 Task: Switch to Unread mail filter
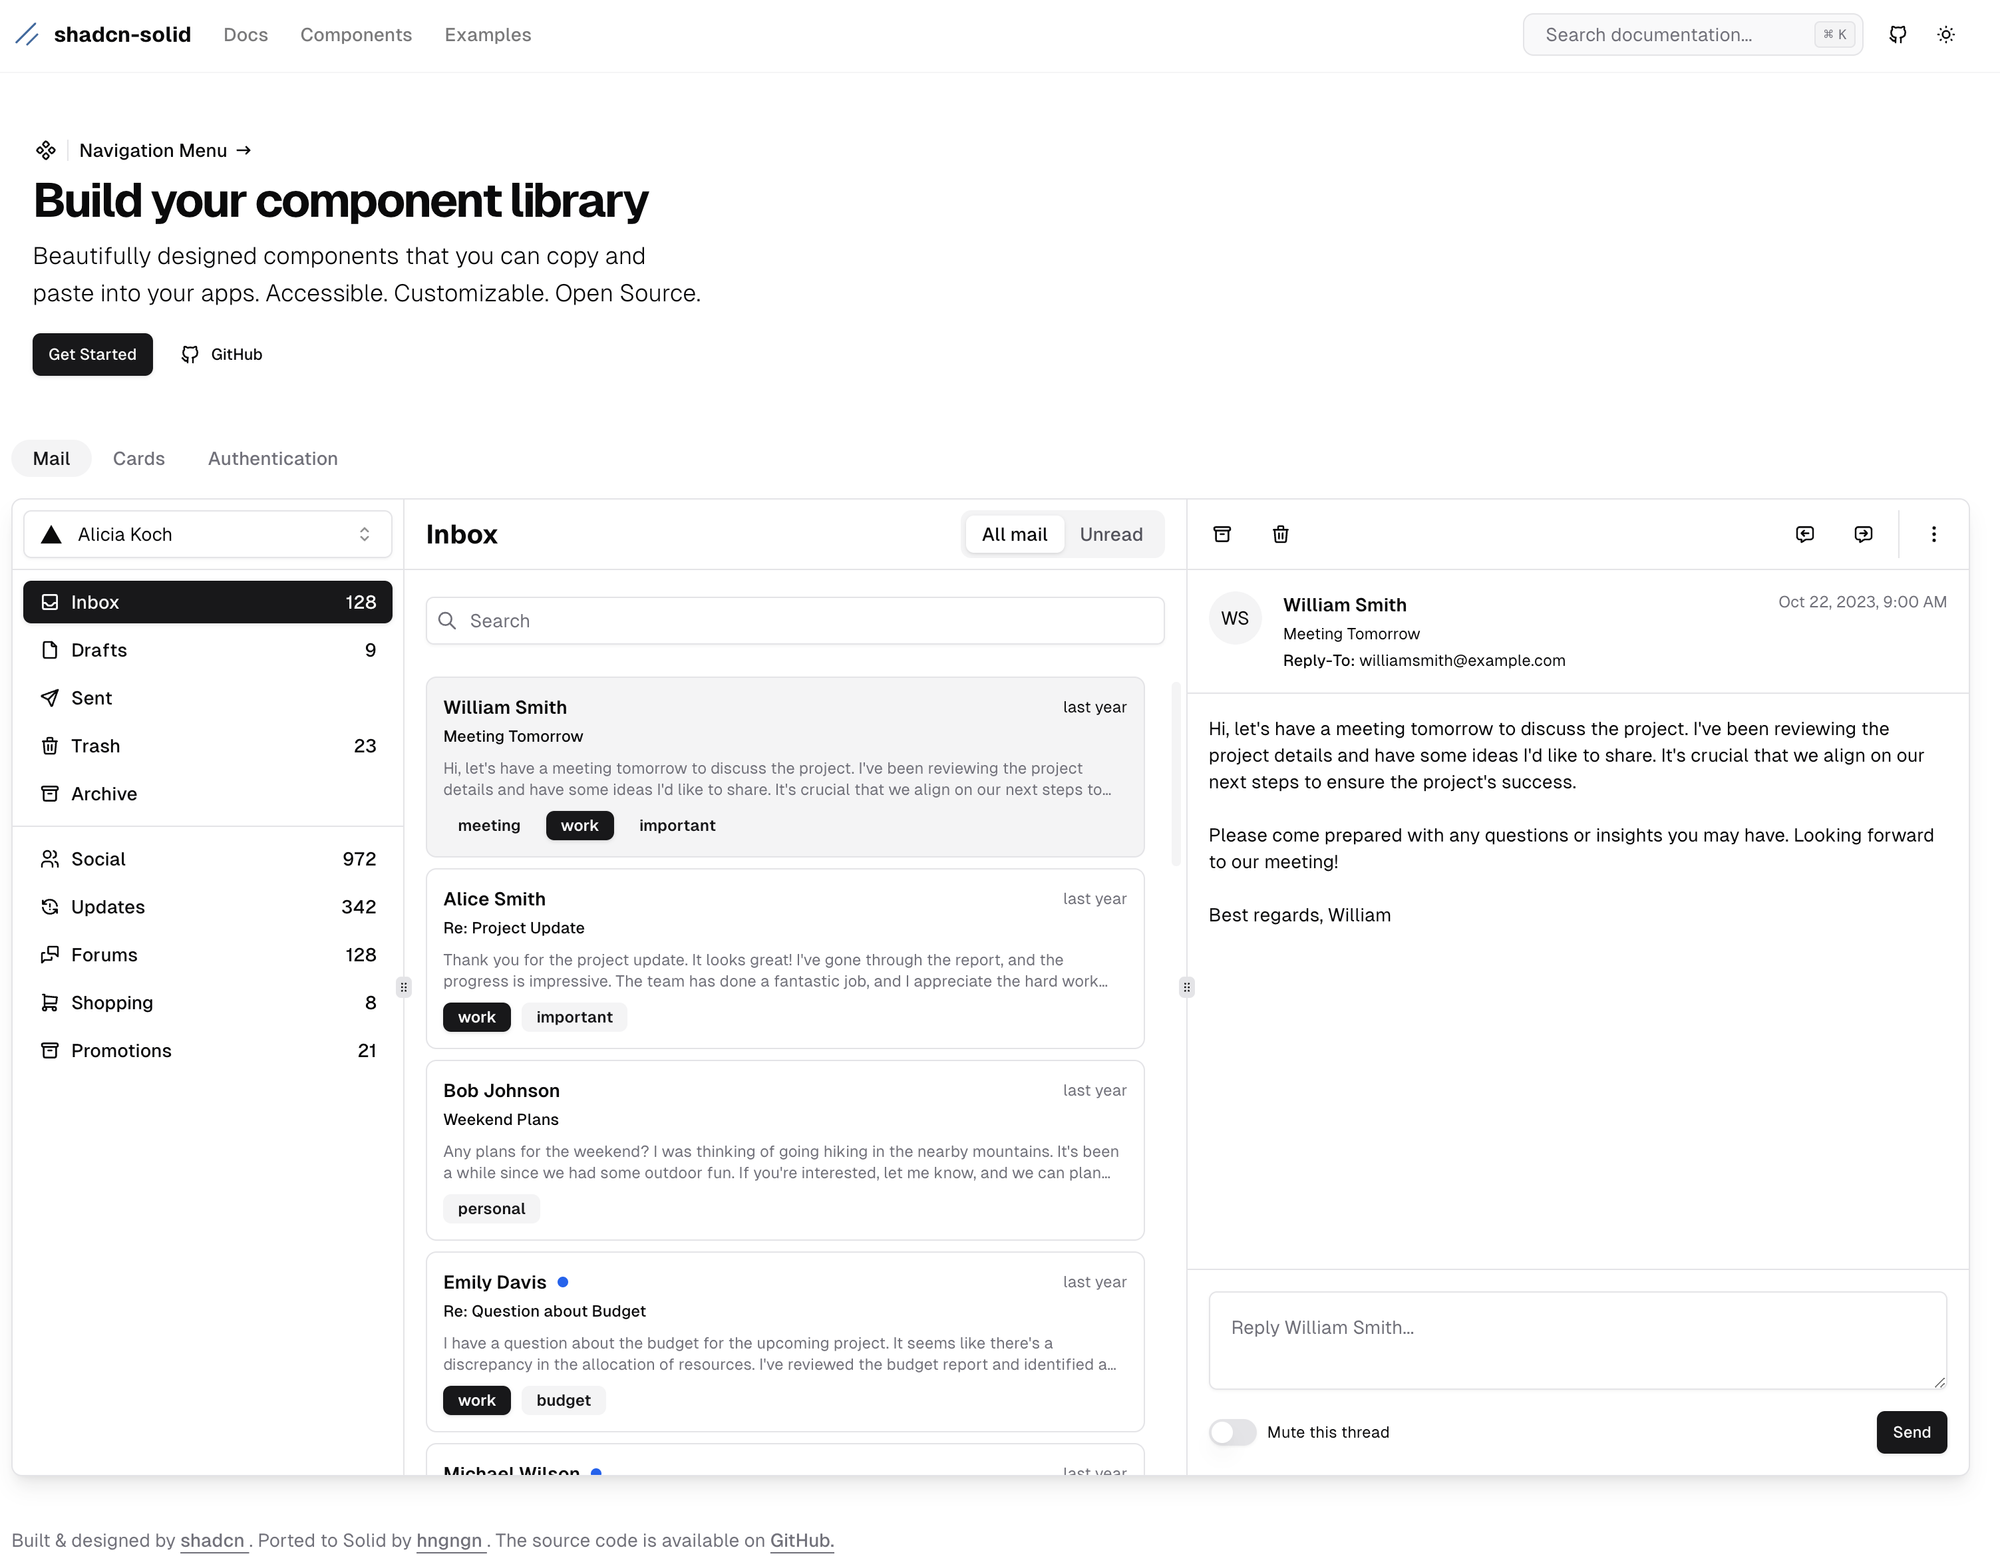click(1112, 534)
